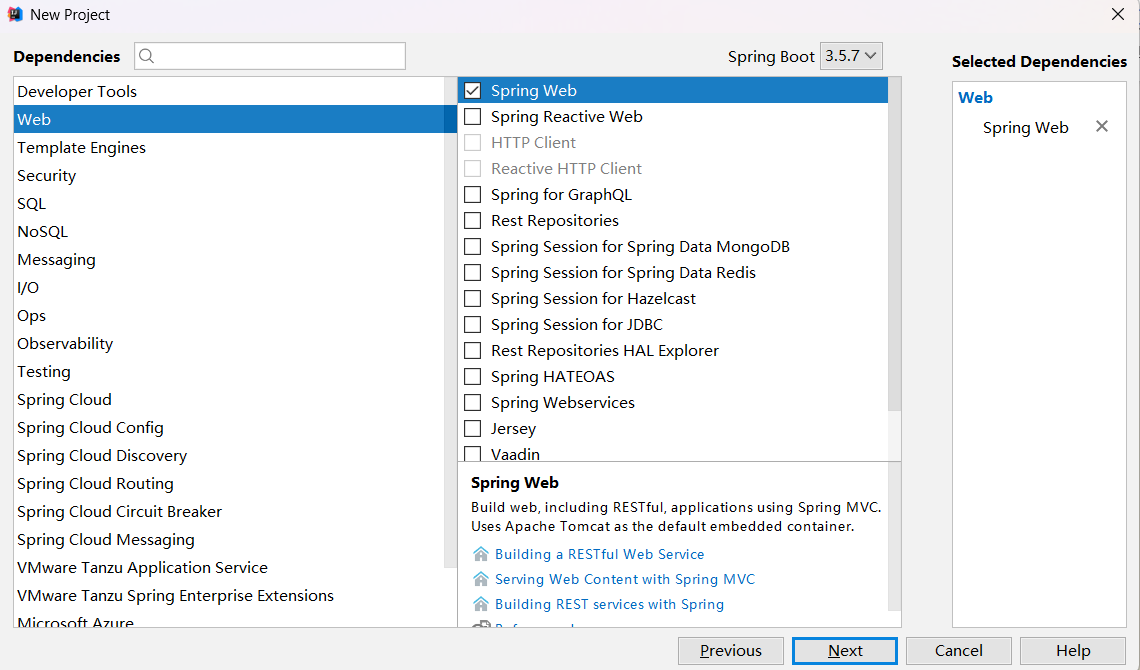This screenshot has width=1140, height=670.
Task: Select the Web category
Action: [x=229, y=119]
